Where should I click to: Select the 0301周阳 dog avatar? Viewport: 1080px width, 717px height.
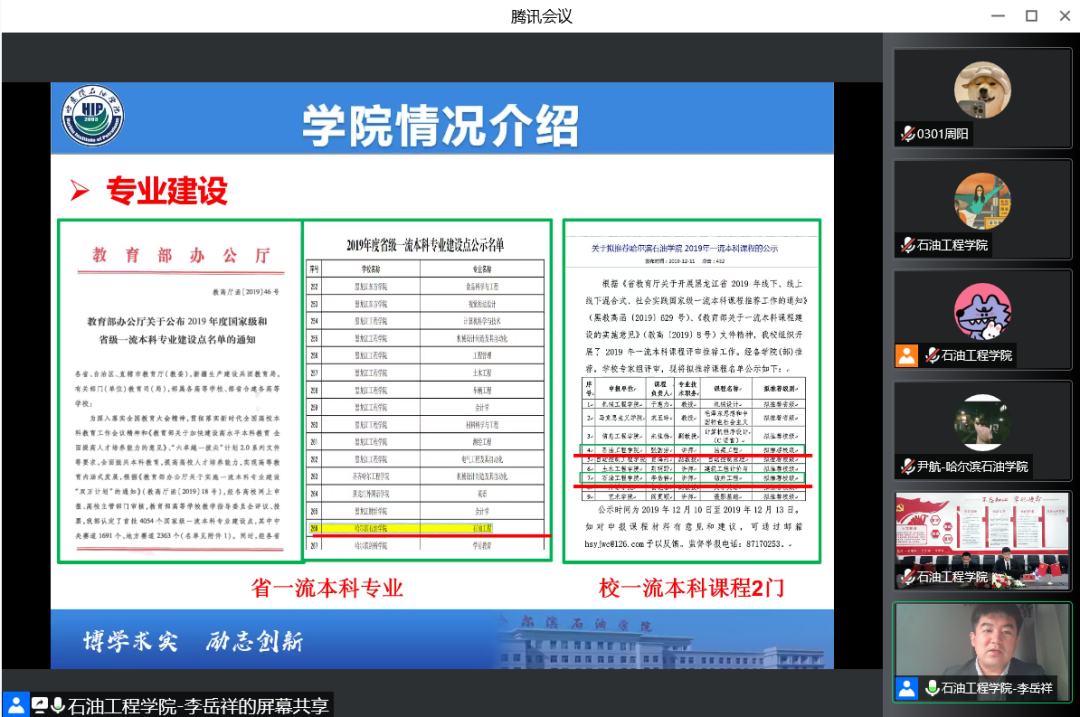coord(981,87)
